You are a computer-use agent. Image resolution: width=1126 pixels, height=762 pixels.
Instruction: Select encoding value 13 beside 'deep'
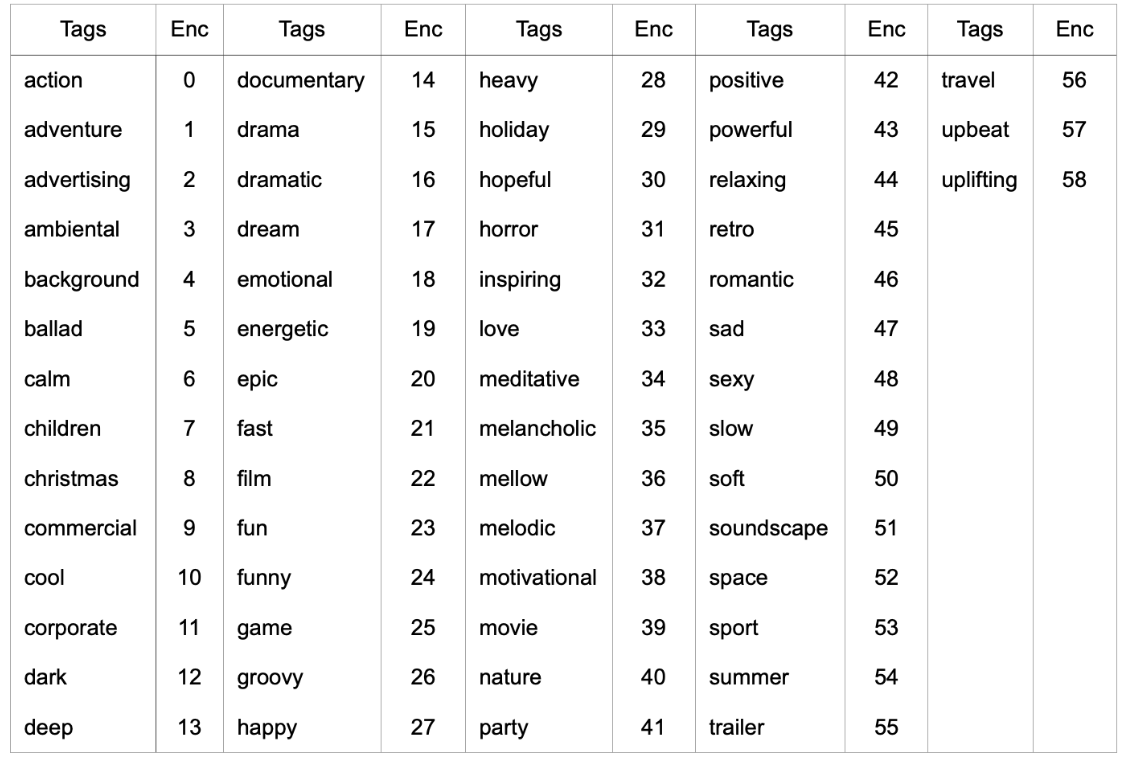(189, 728)
